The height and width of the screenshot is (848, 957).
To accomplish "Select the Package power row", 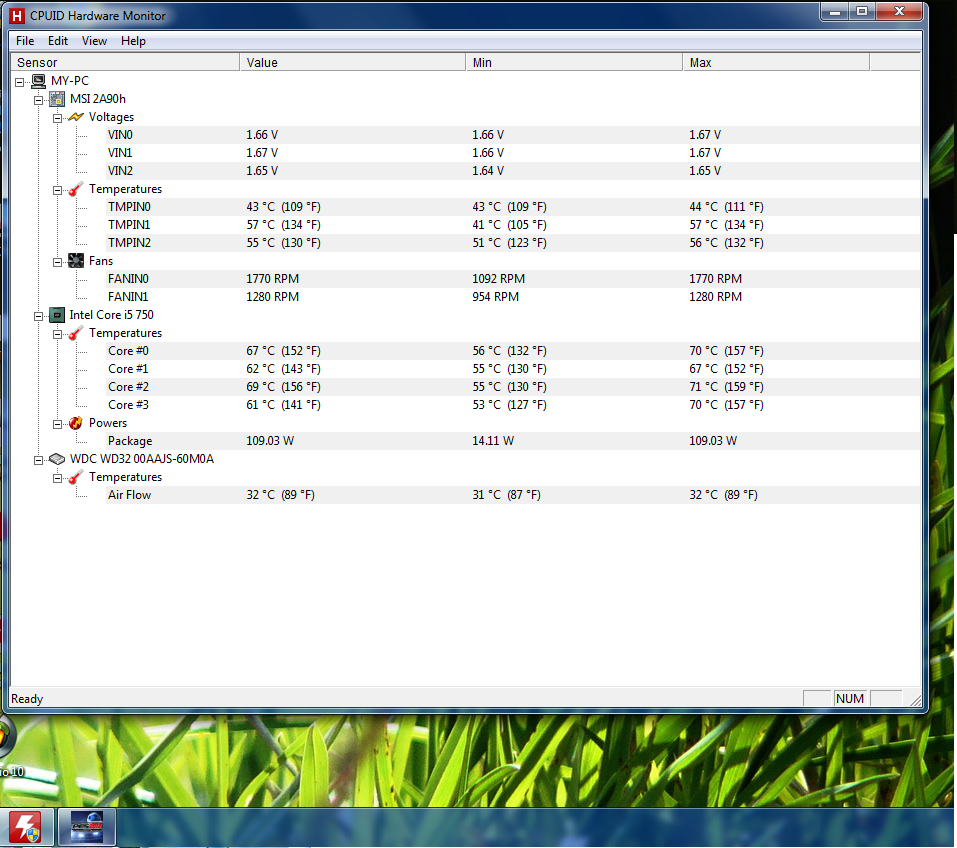I will tap(513, 441).
